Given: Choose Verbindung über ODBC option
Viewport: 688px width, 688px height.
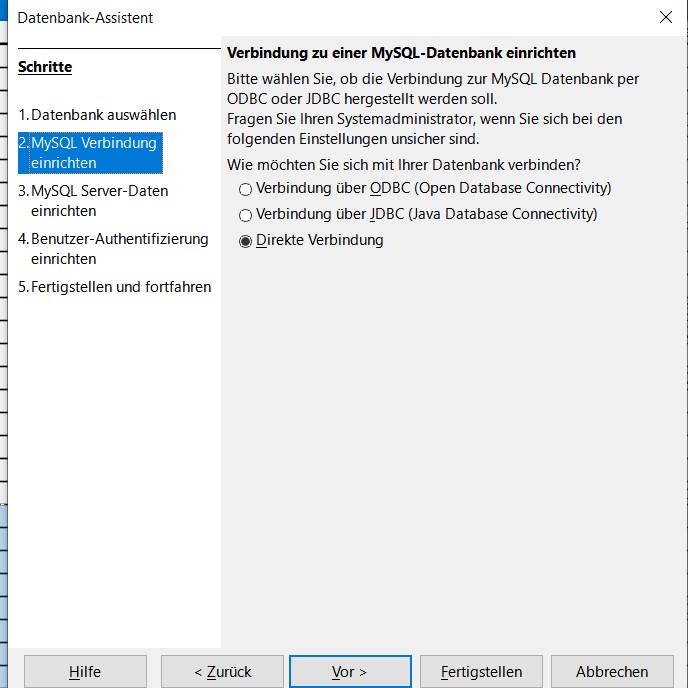Looking at the screenshot, I should 246,189.
